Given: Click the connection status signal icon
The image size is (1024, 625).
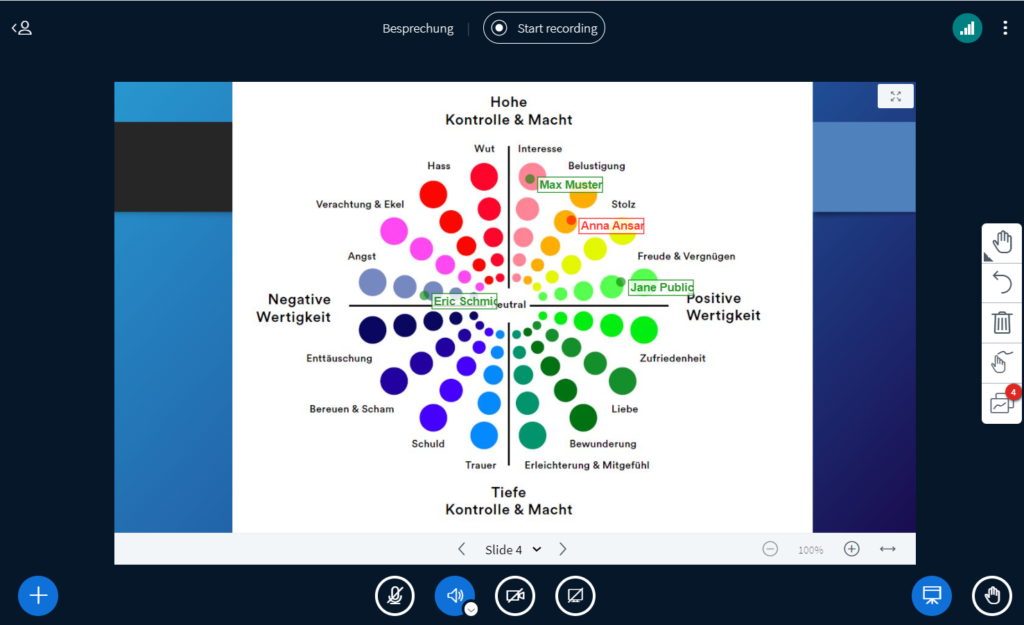Looking at the screenshot, I should [x=967, y=28].
